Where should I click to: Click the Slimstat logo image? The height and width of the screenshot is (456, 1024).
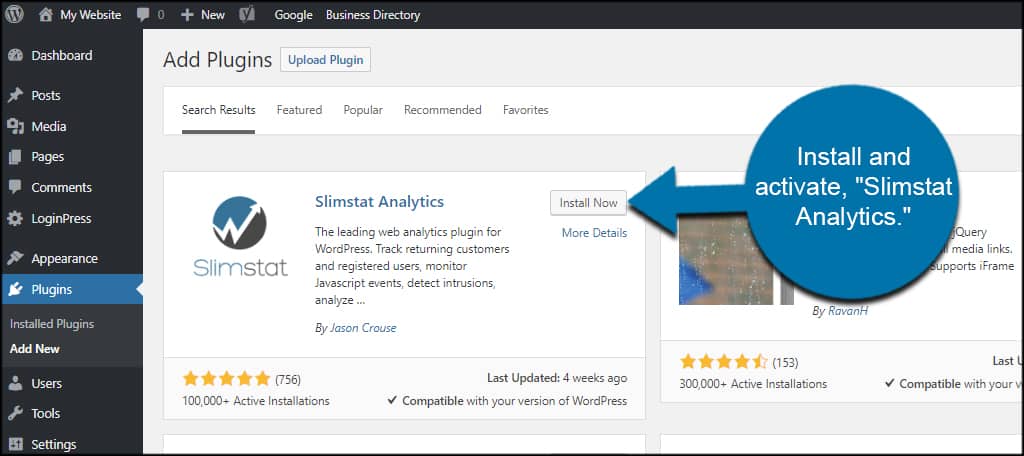(x=240, y=236)
